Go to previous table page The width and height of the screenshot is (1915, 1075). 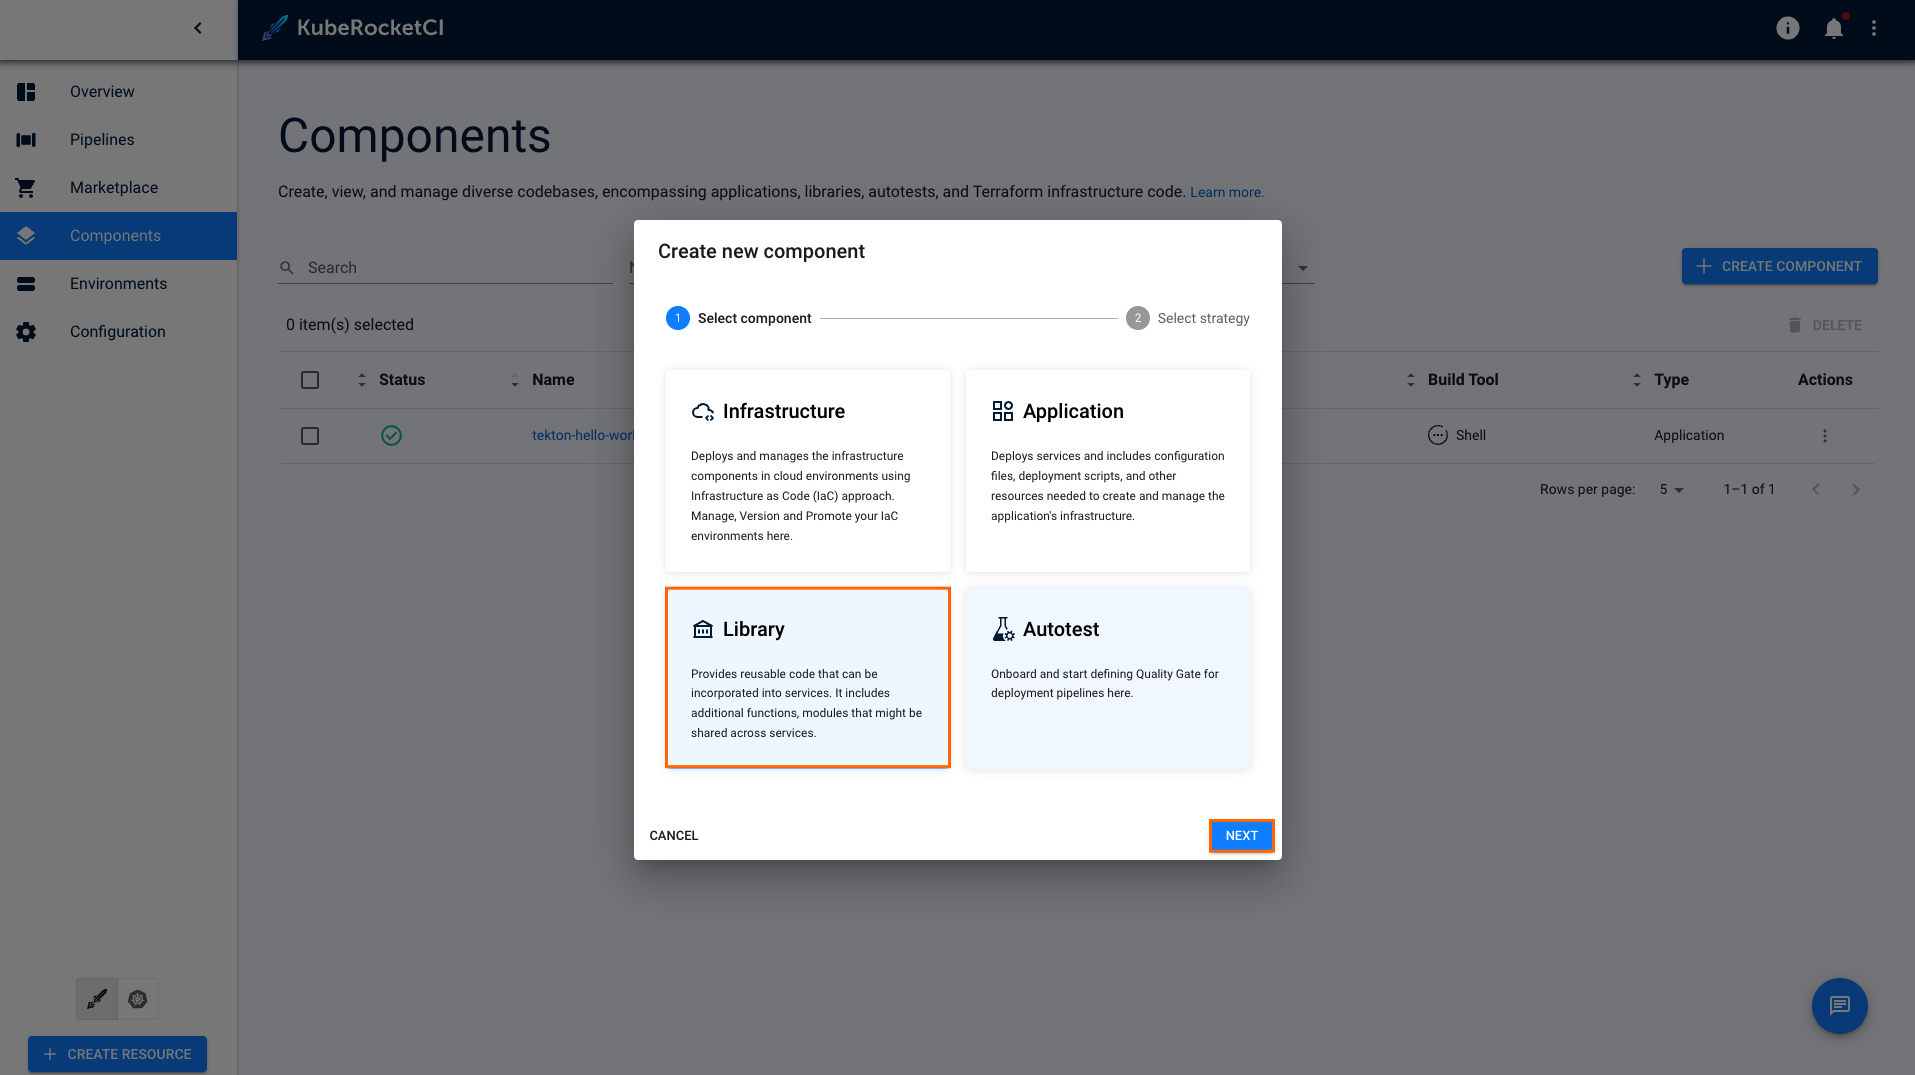point(1816,489)
